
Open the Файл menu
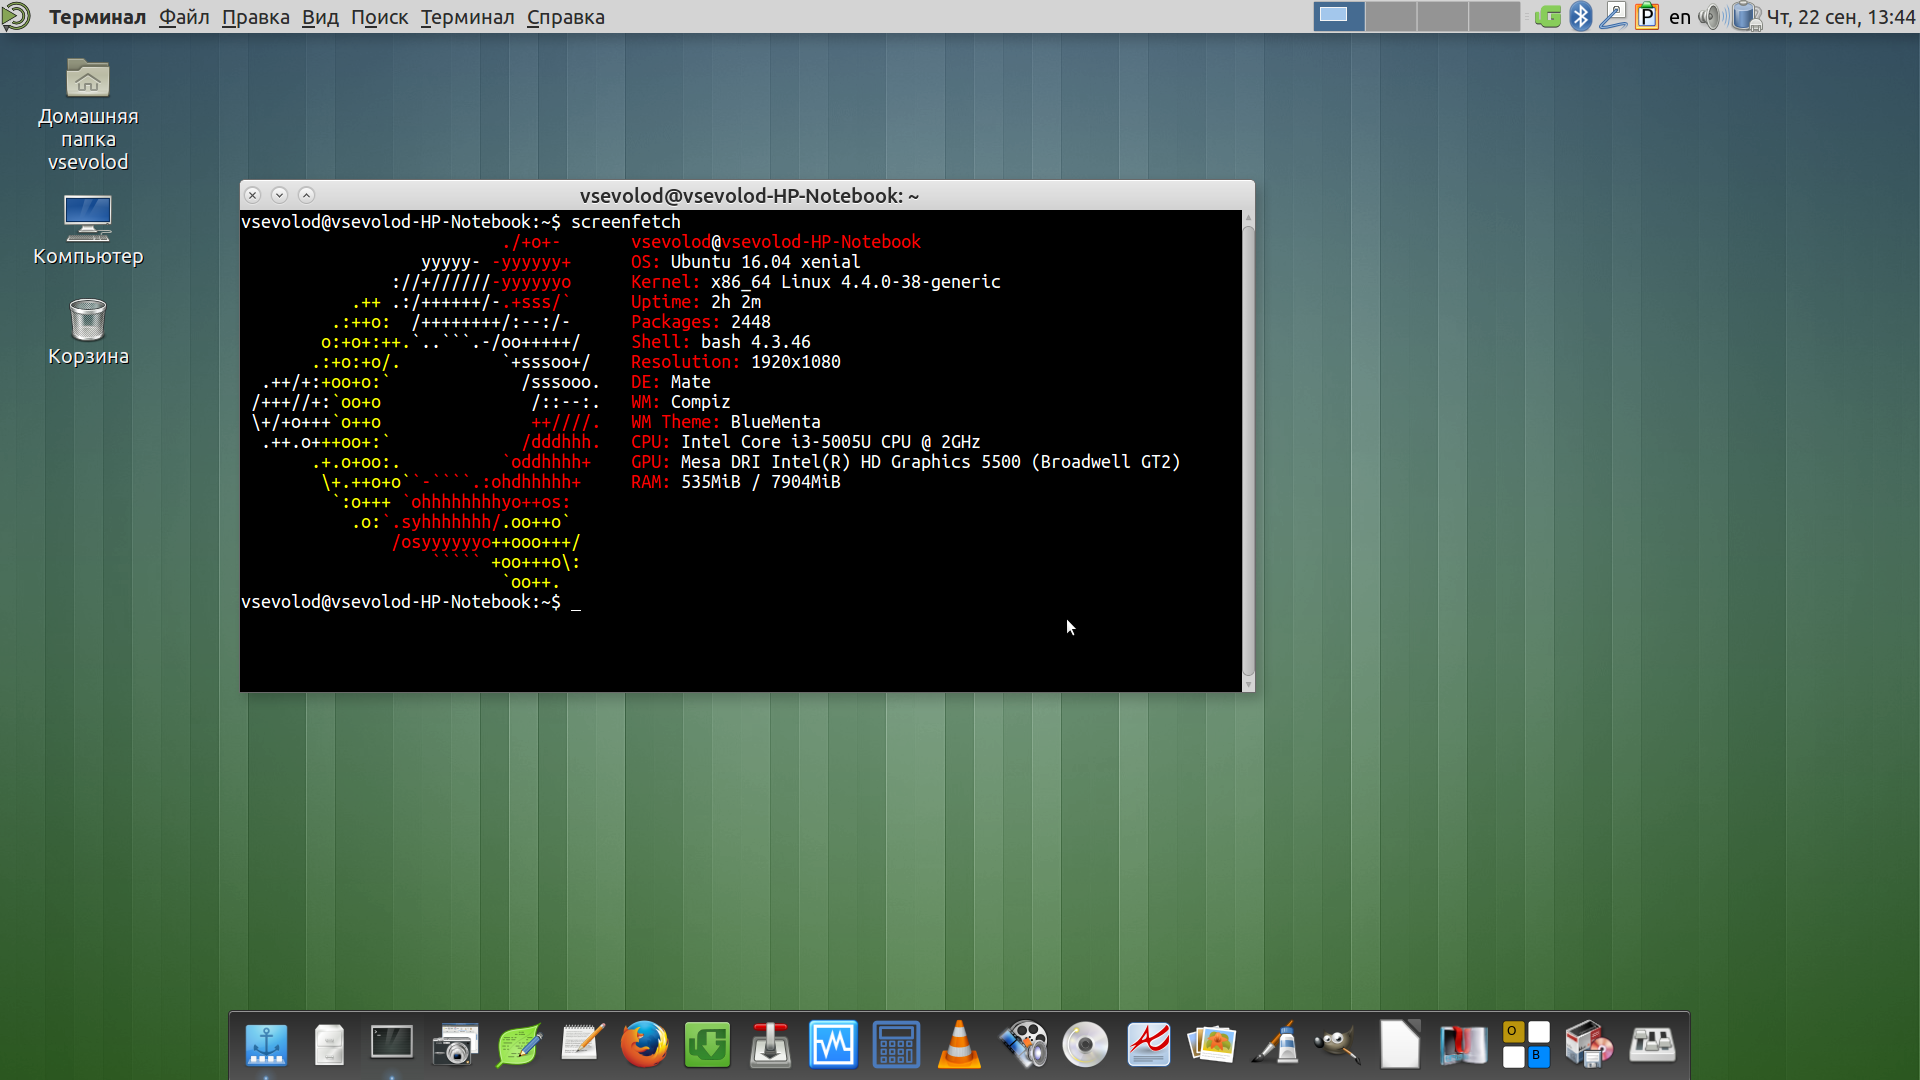click(184, 17)
